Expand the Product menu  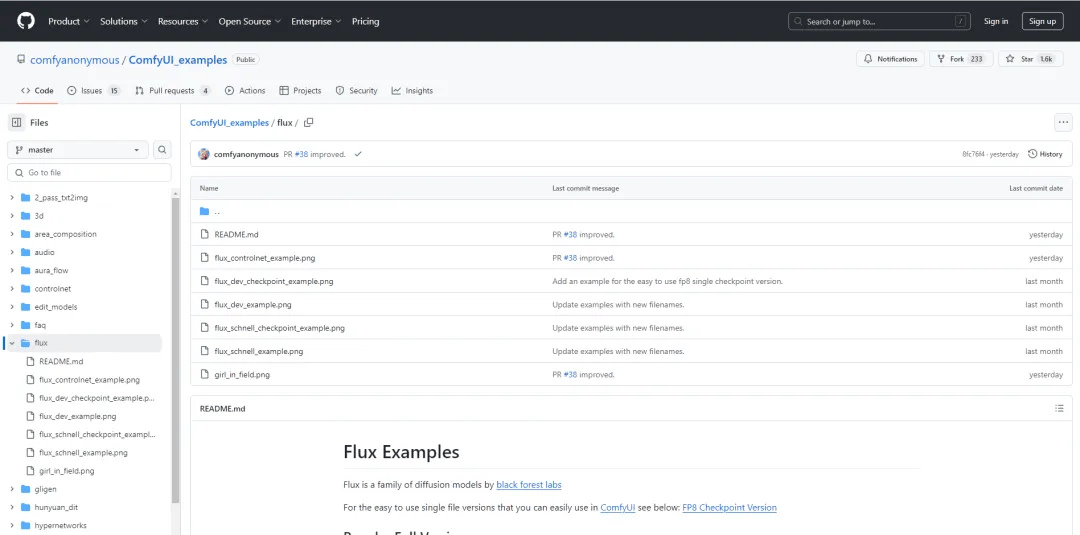[69, 21]
